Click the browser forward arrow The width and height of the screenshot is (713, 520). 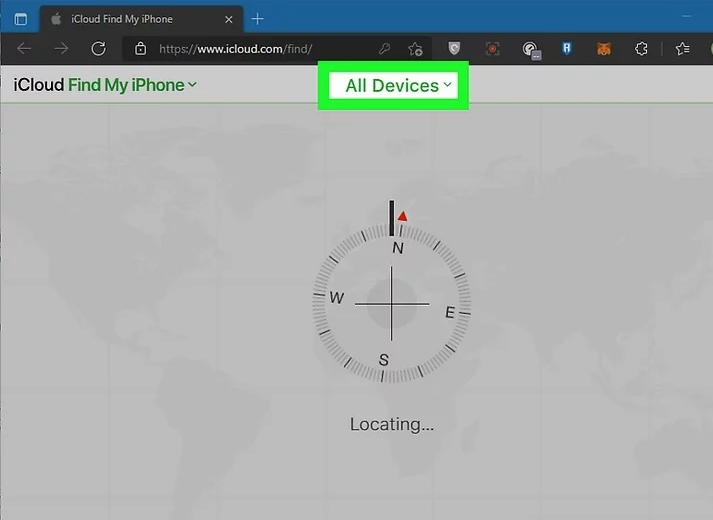[61, 48]
